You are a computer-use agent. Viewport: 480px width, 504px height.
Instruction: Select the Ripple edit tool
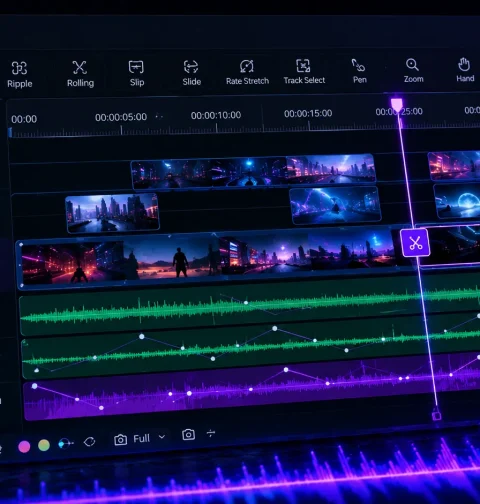20,75
